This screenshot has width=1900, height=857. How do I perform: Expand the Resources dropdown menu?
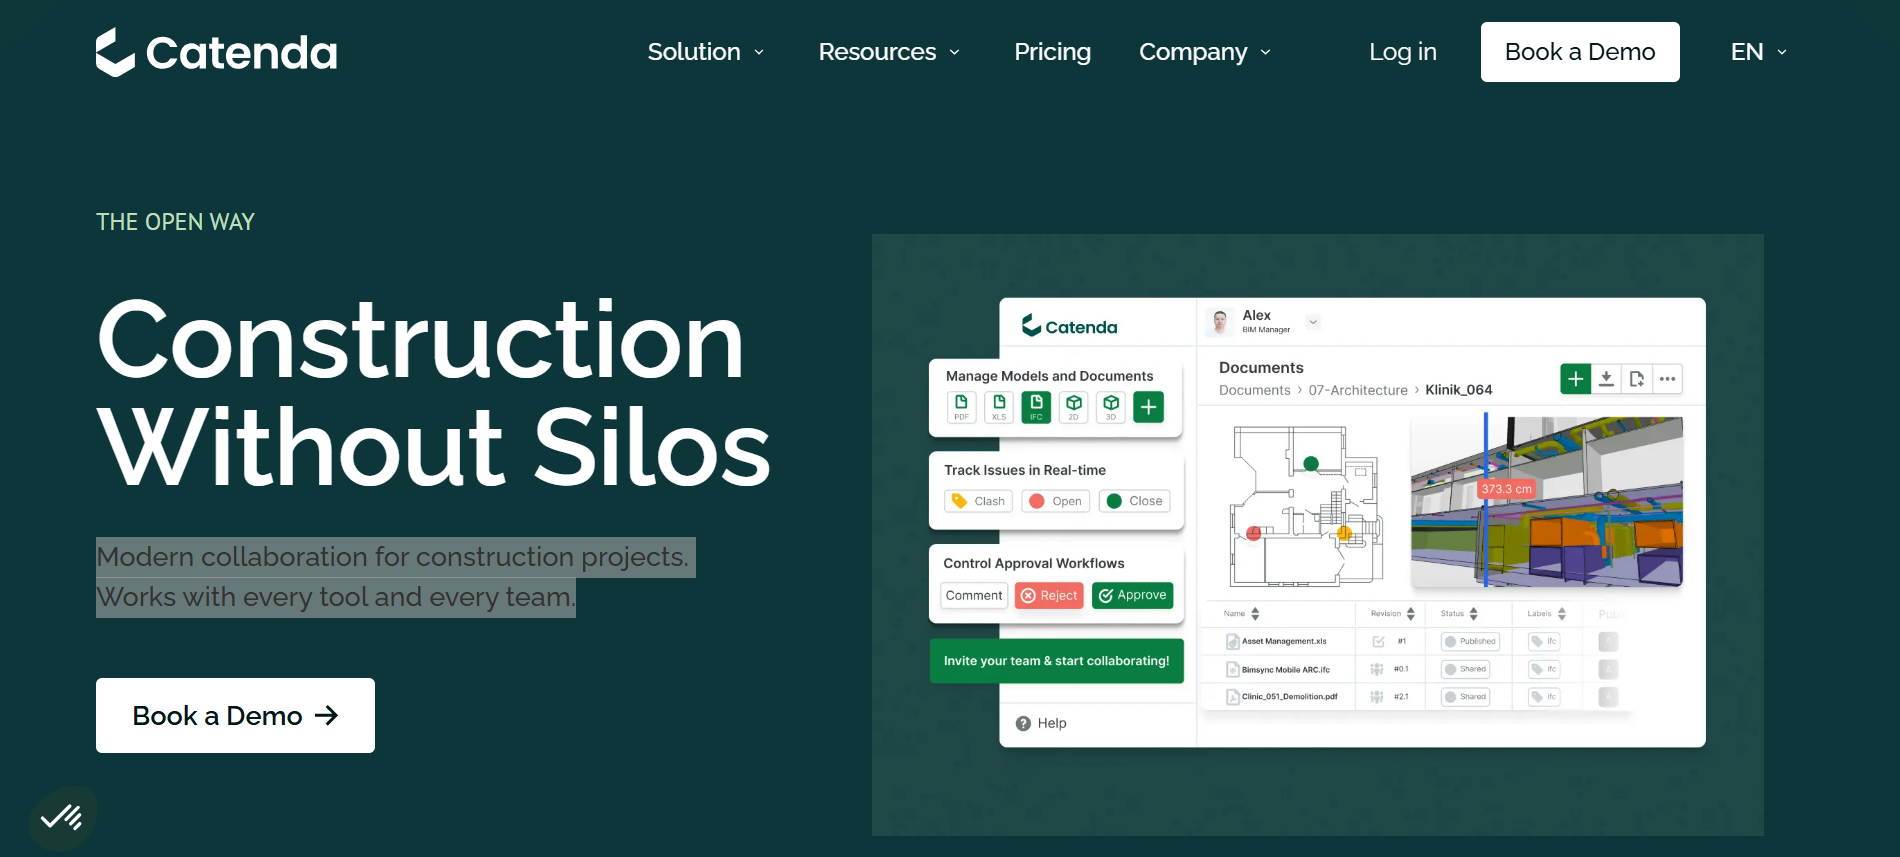889,52
